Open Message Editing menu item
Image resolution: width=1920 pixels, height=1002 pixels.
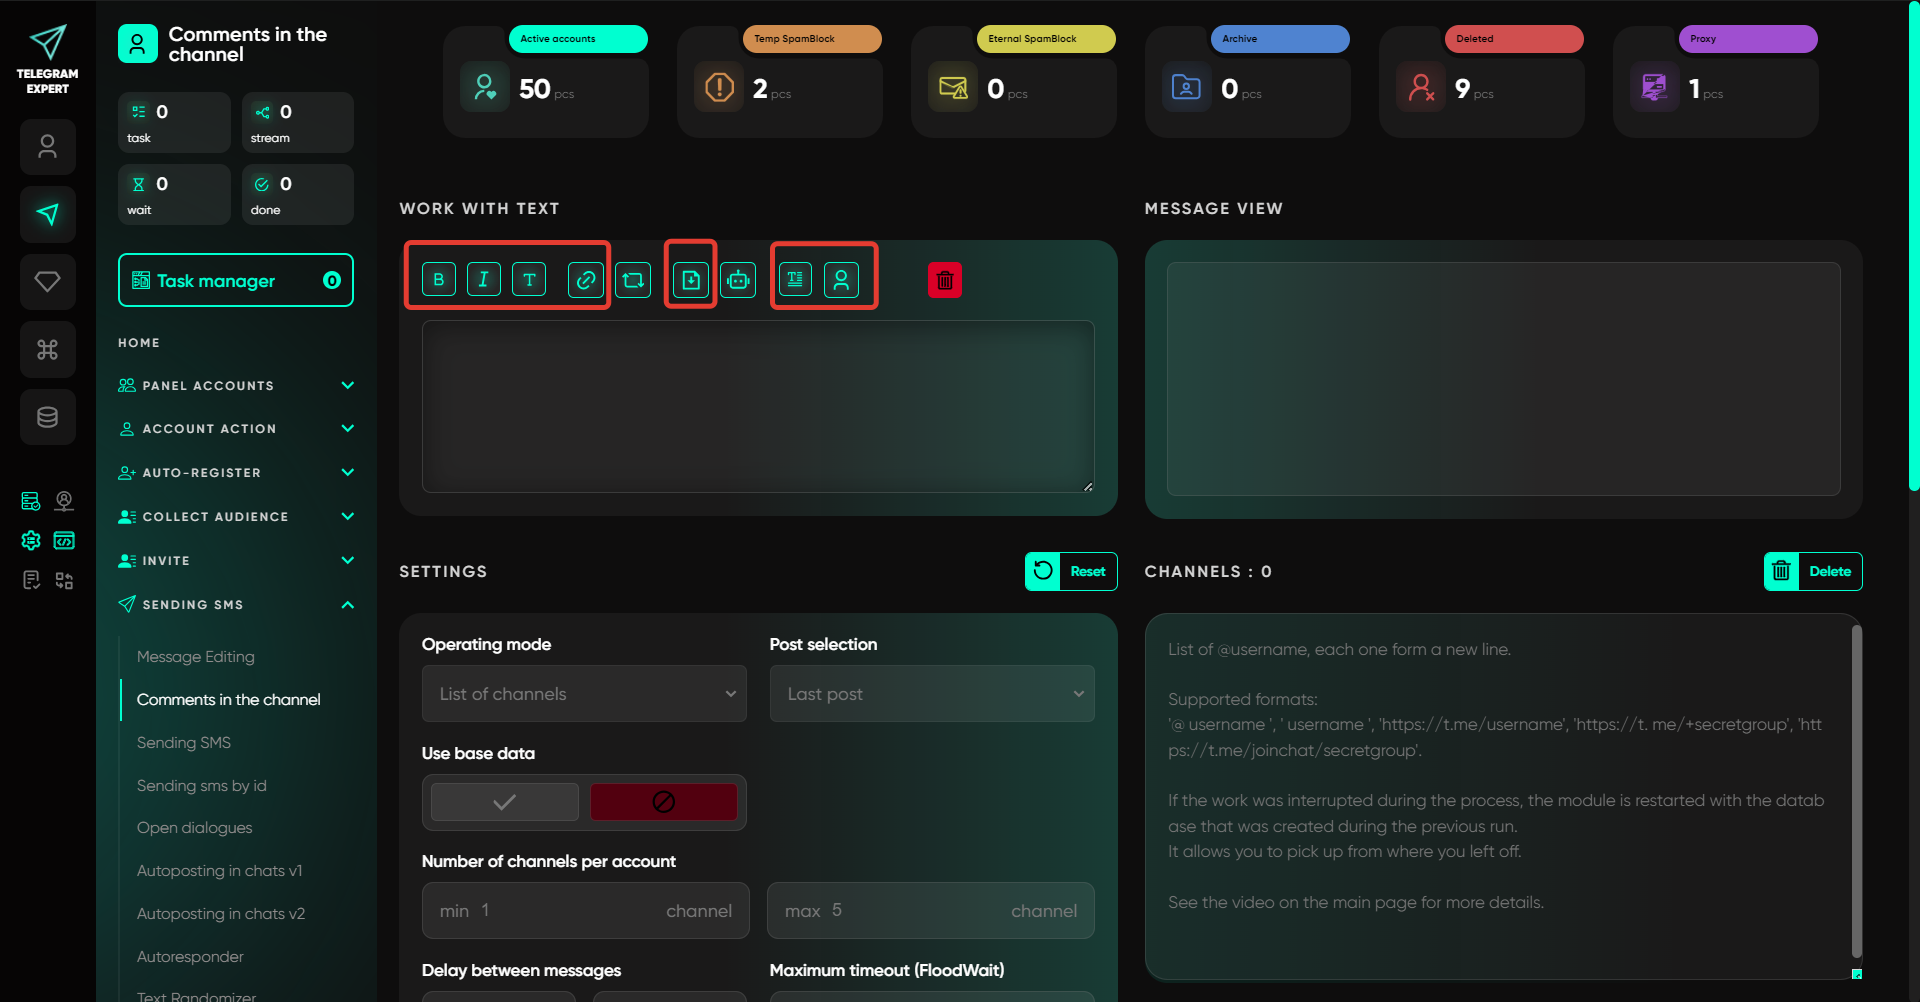tap(196, 657)
